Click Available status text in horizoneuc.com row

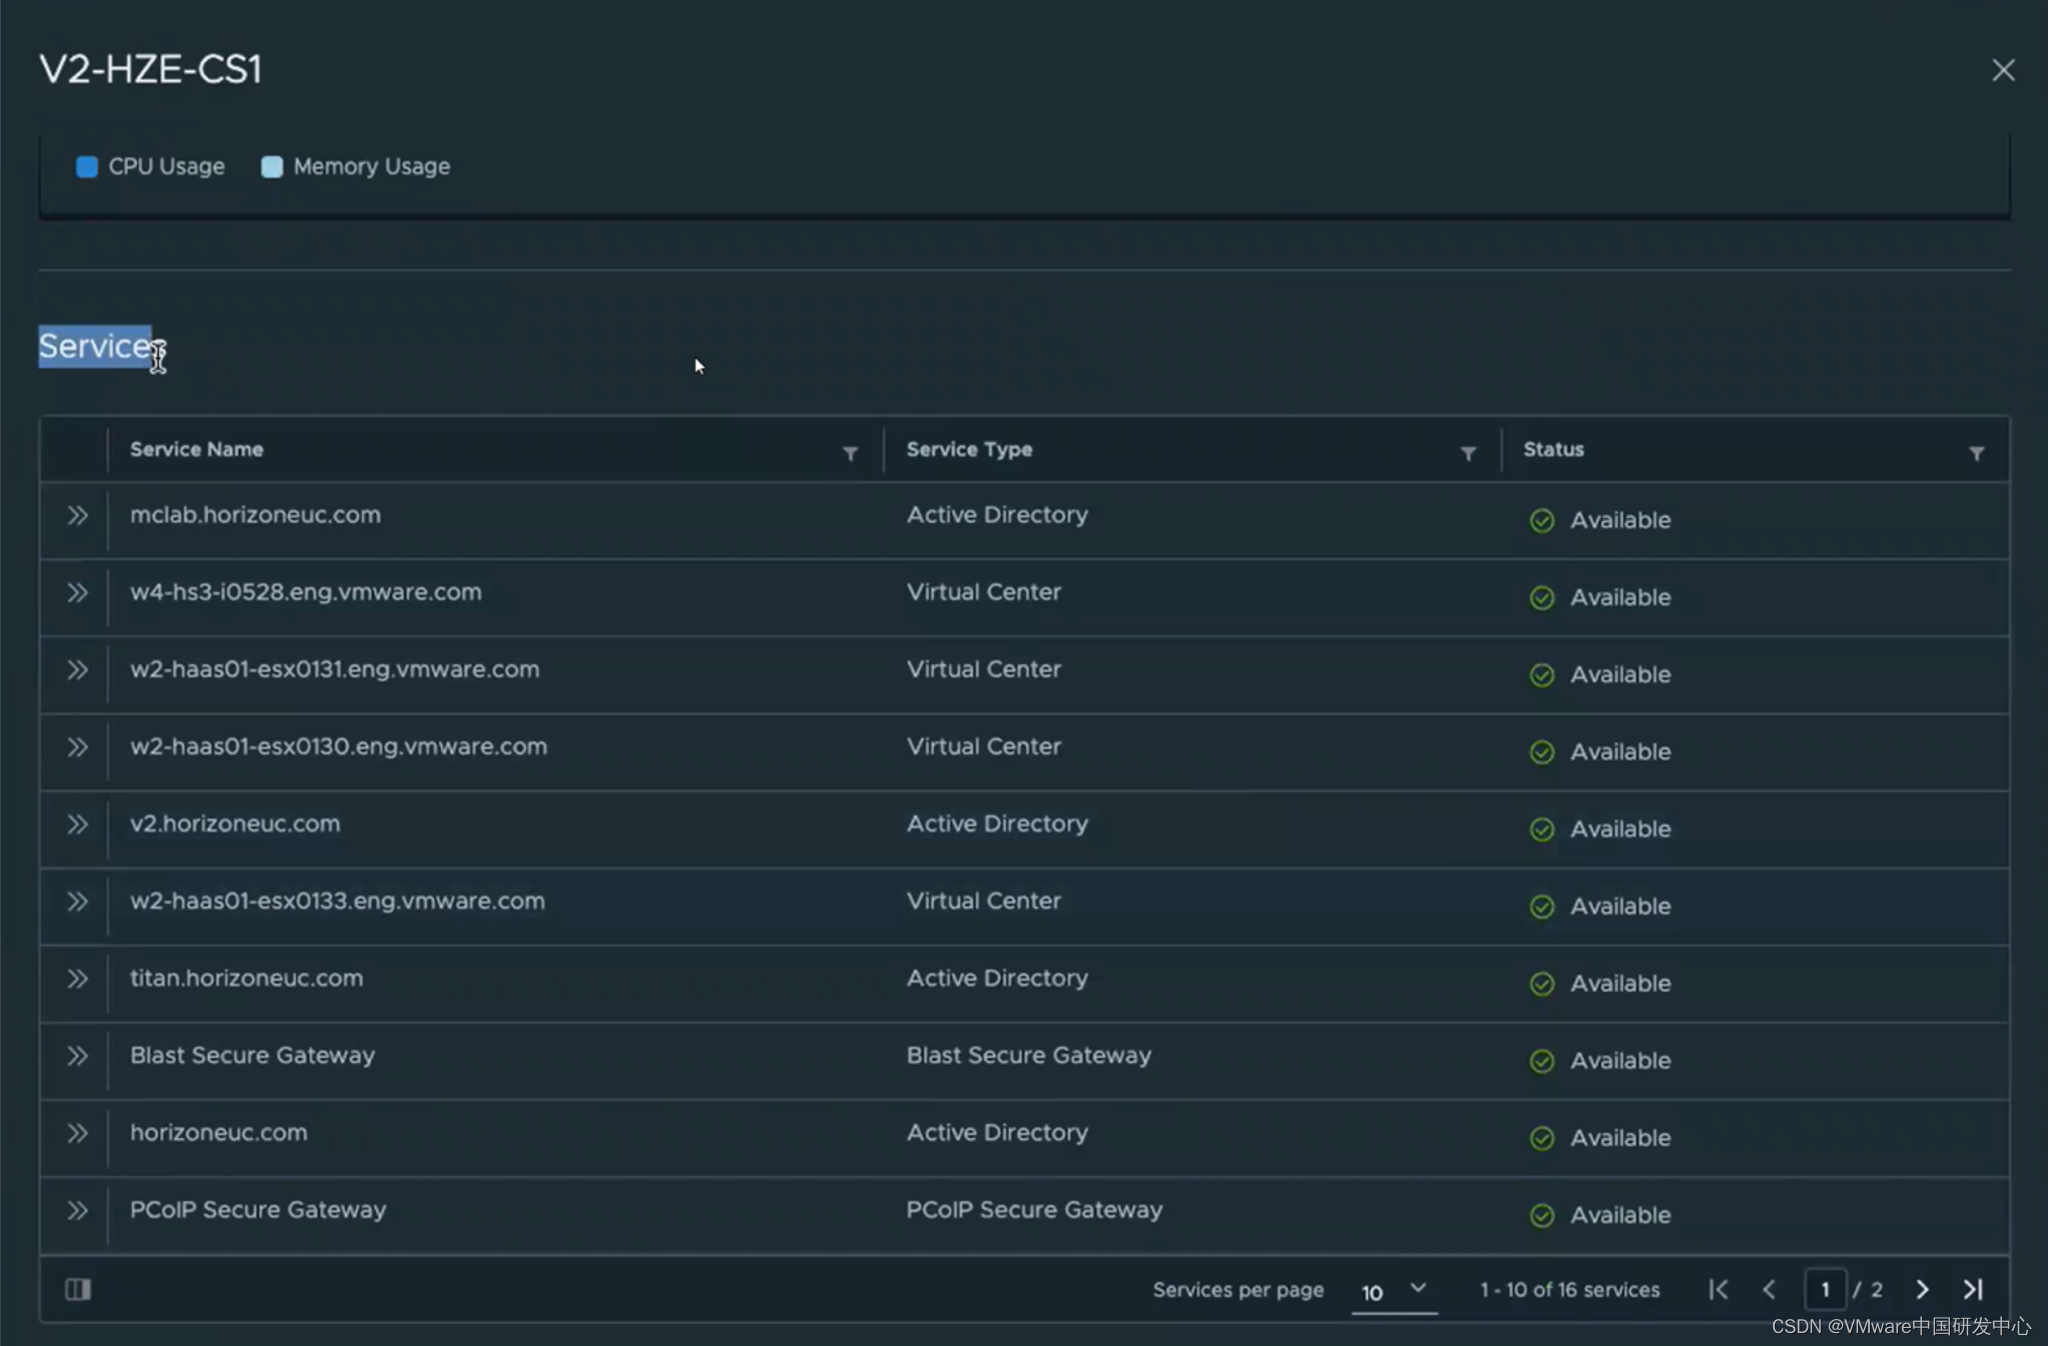1620,1138
